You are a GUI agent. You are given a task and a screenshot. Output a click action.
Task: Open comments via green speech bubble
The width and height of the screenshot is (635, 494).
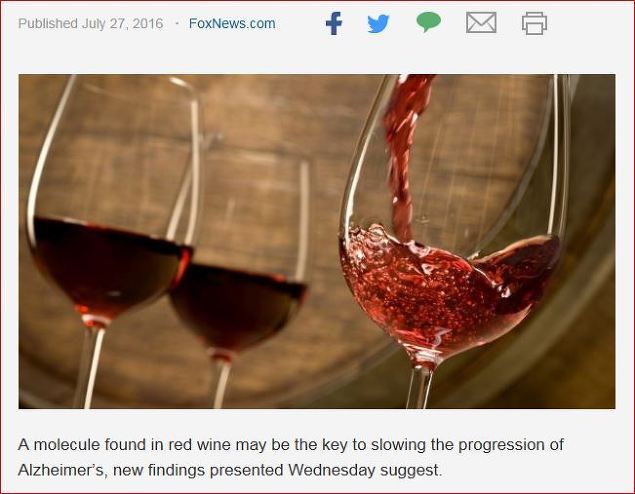pos(429,22)
